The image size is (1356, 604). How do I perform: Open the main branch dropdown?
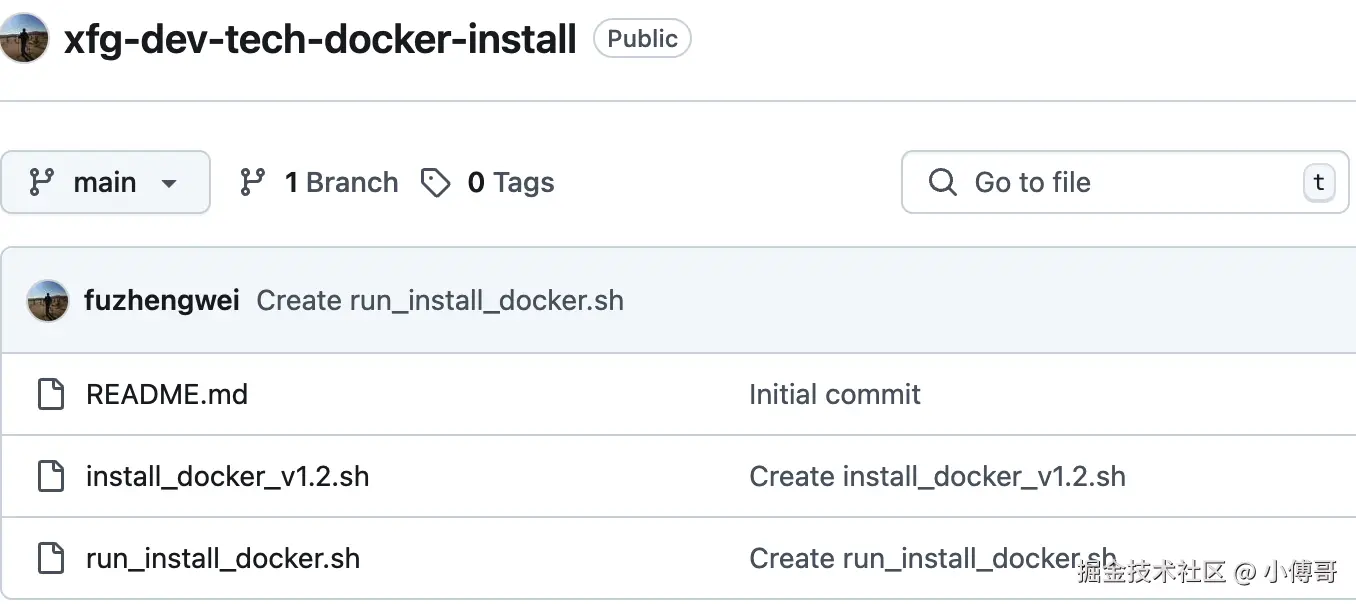tap(105, 182)
